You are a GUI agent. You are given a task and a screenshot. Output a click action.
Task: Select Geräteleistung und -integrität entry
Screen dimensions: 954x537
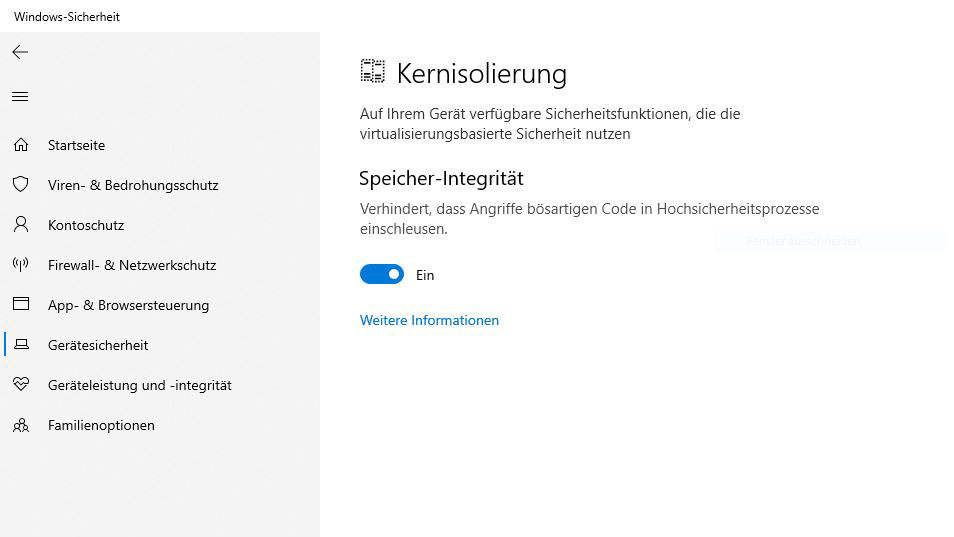pyautogui.click(x=139, y=385)
